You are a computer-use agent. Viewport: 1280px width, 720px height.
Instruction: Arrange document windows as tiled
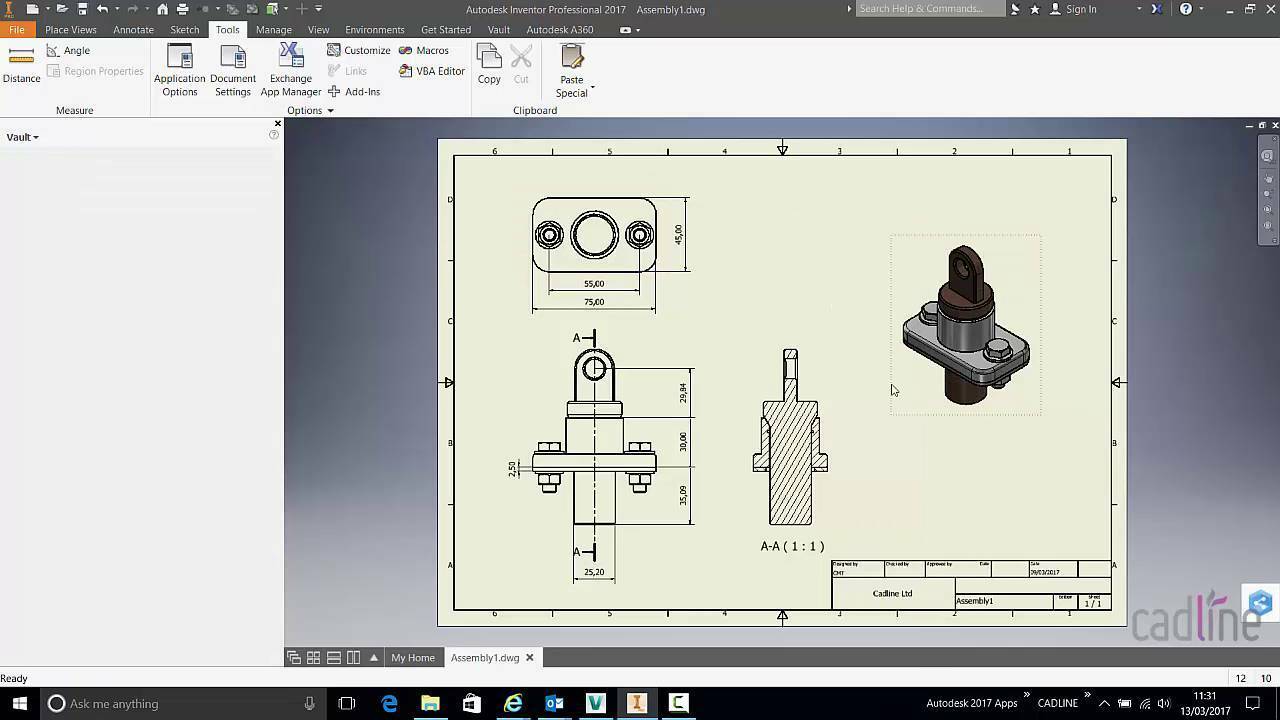313,657
